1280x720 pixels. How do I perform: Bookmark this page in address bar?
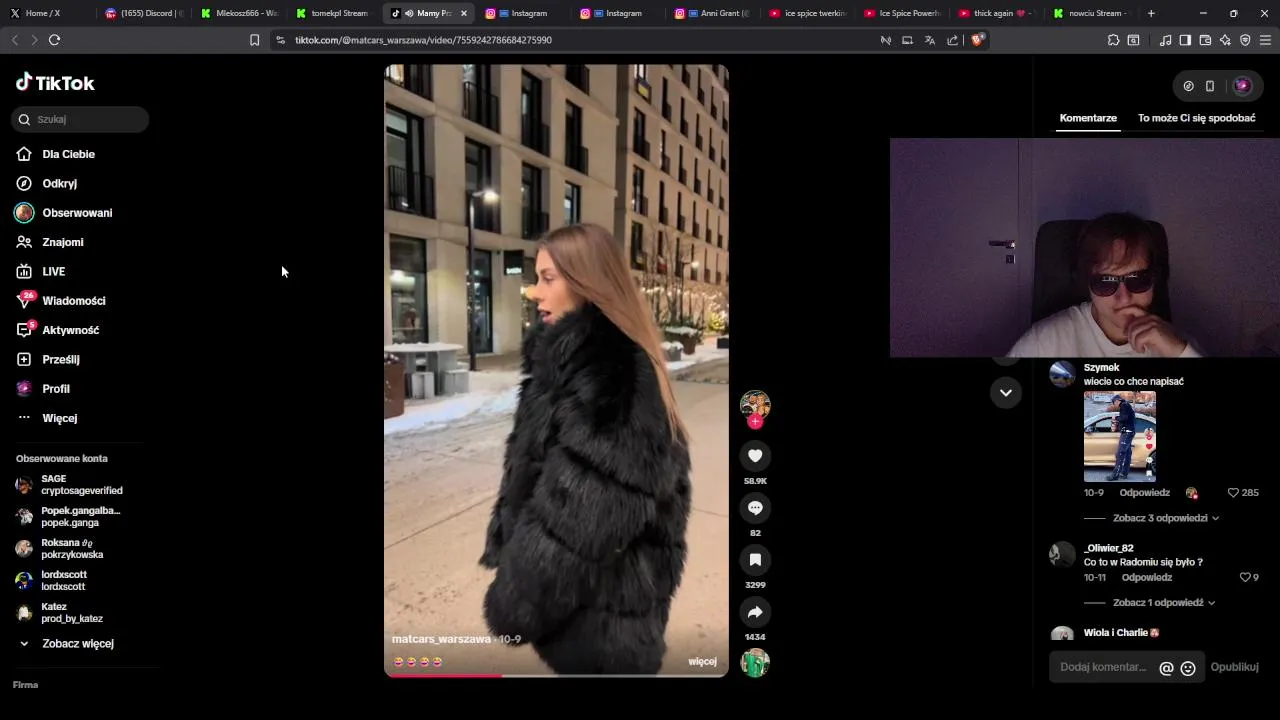coord(254,40)
